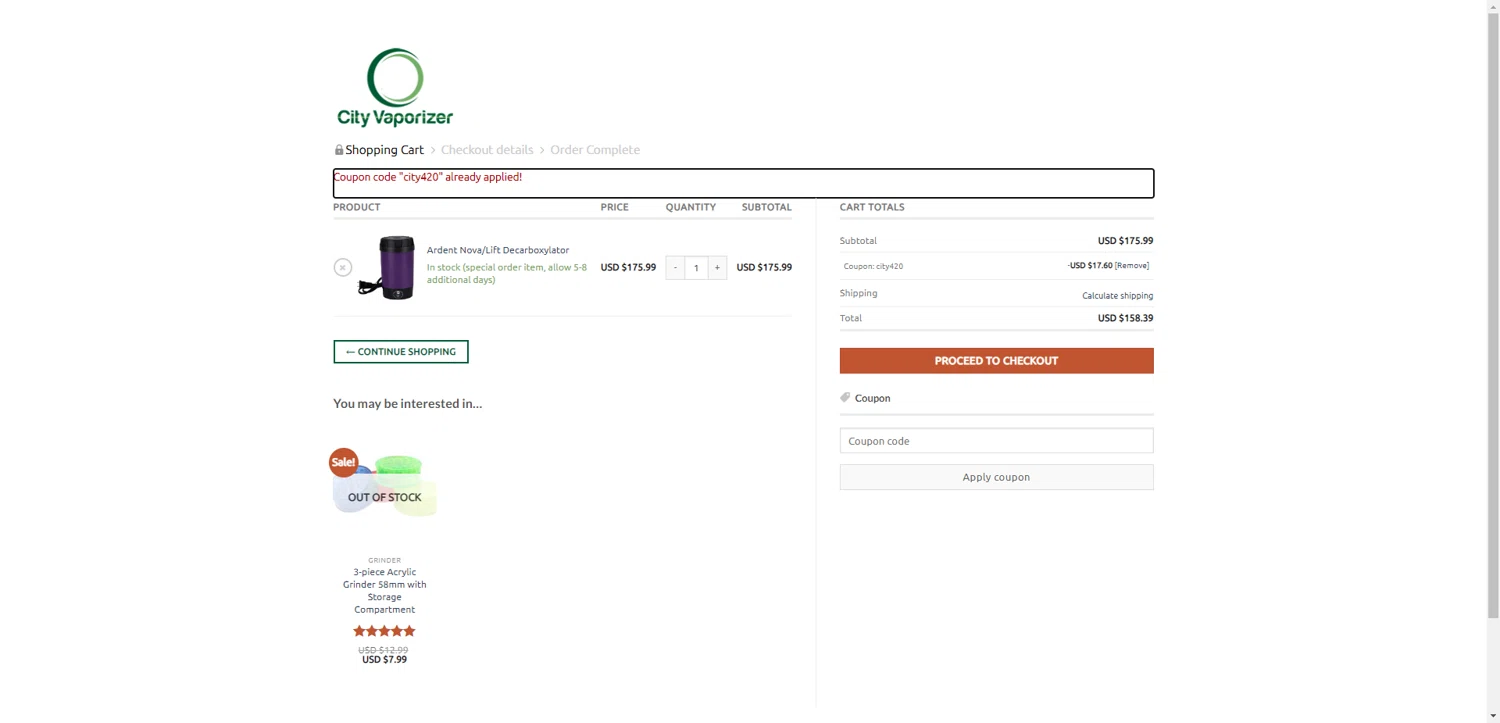The image size is (1500, 723).
Task: Open Ardent Nova/Lift Decarboxylator product link
Action: point(498,250)
